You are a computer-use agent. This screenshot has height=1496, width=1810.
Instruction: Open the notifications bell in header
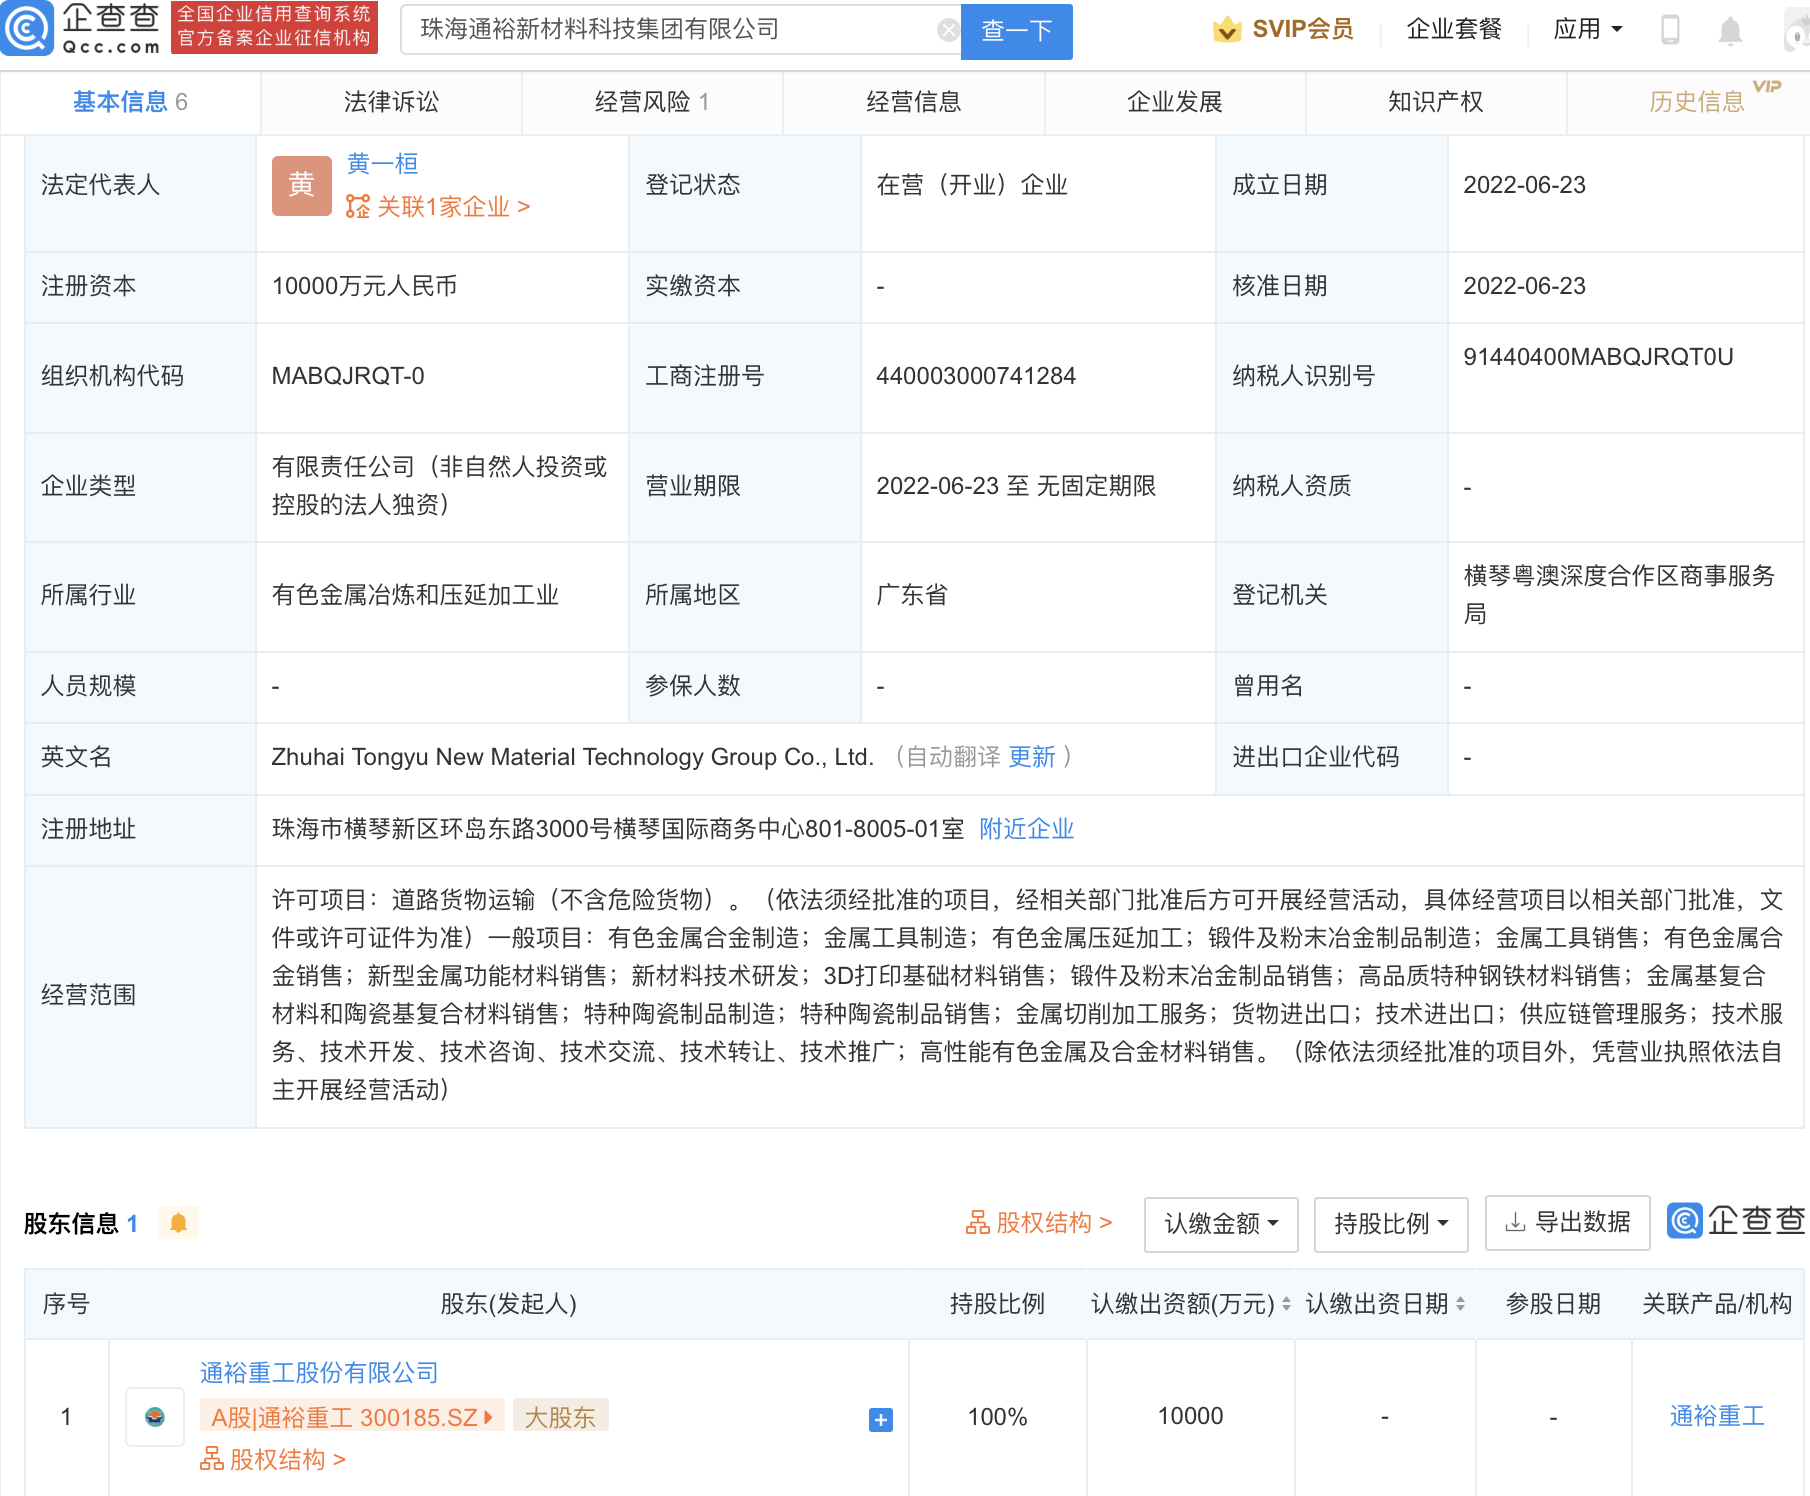(1730, 31)
